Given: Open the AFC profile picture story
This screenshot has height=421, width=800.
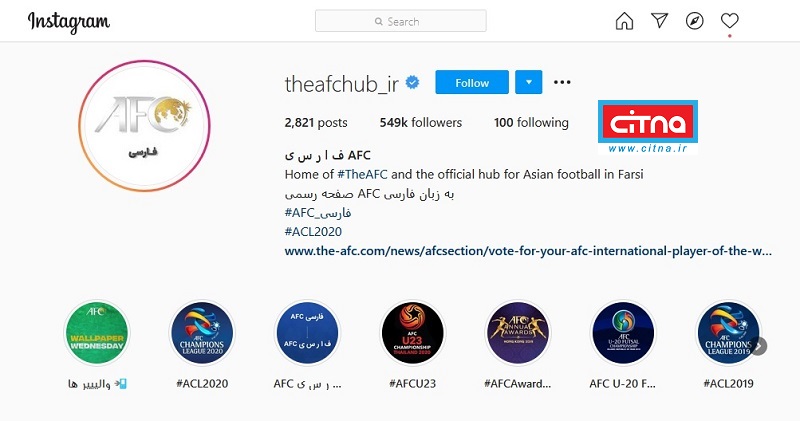Looking at the screenshot, I should click(x=144, y=126).
